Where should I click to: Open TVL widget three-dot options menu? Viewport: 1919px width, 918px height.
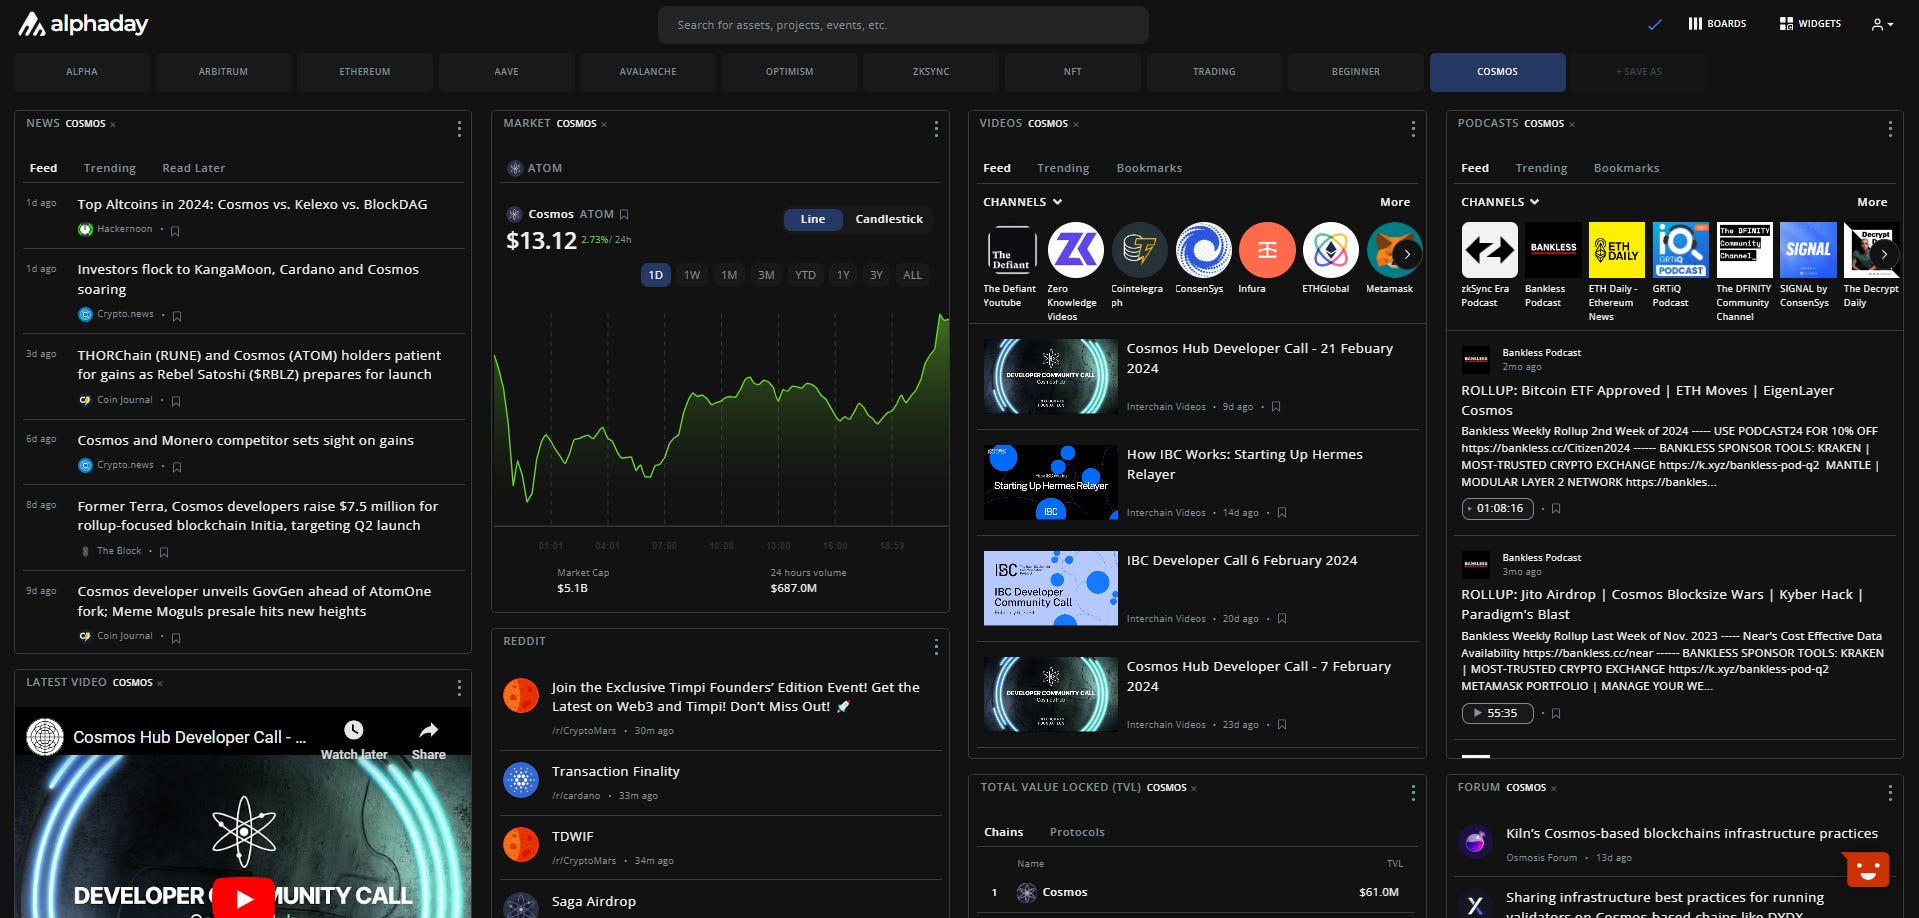(x=1413, y=793)
